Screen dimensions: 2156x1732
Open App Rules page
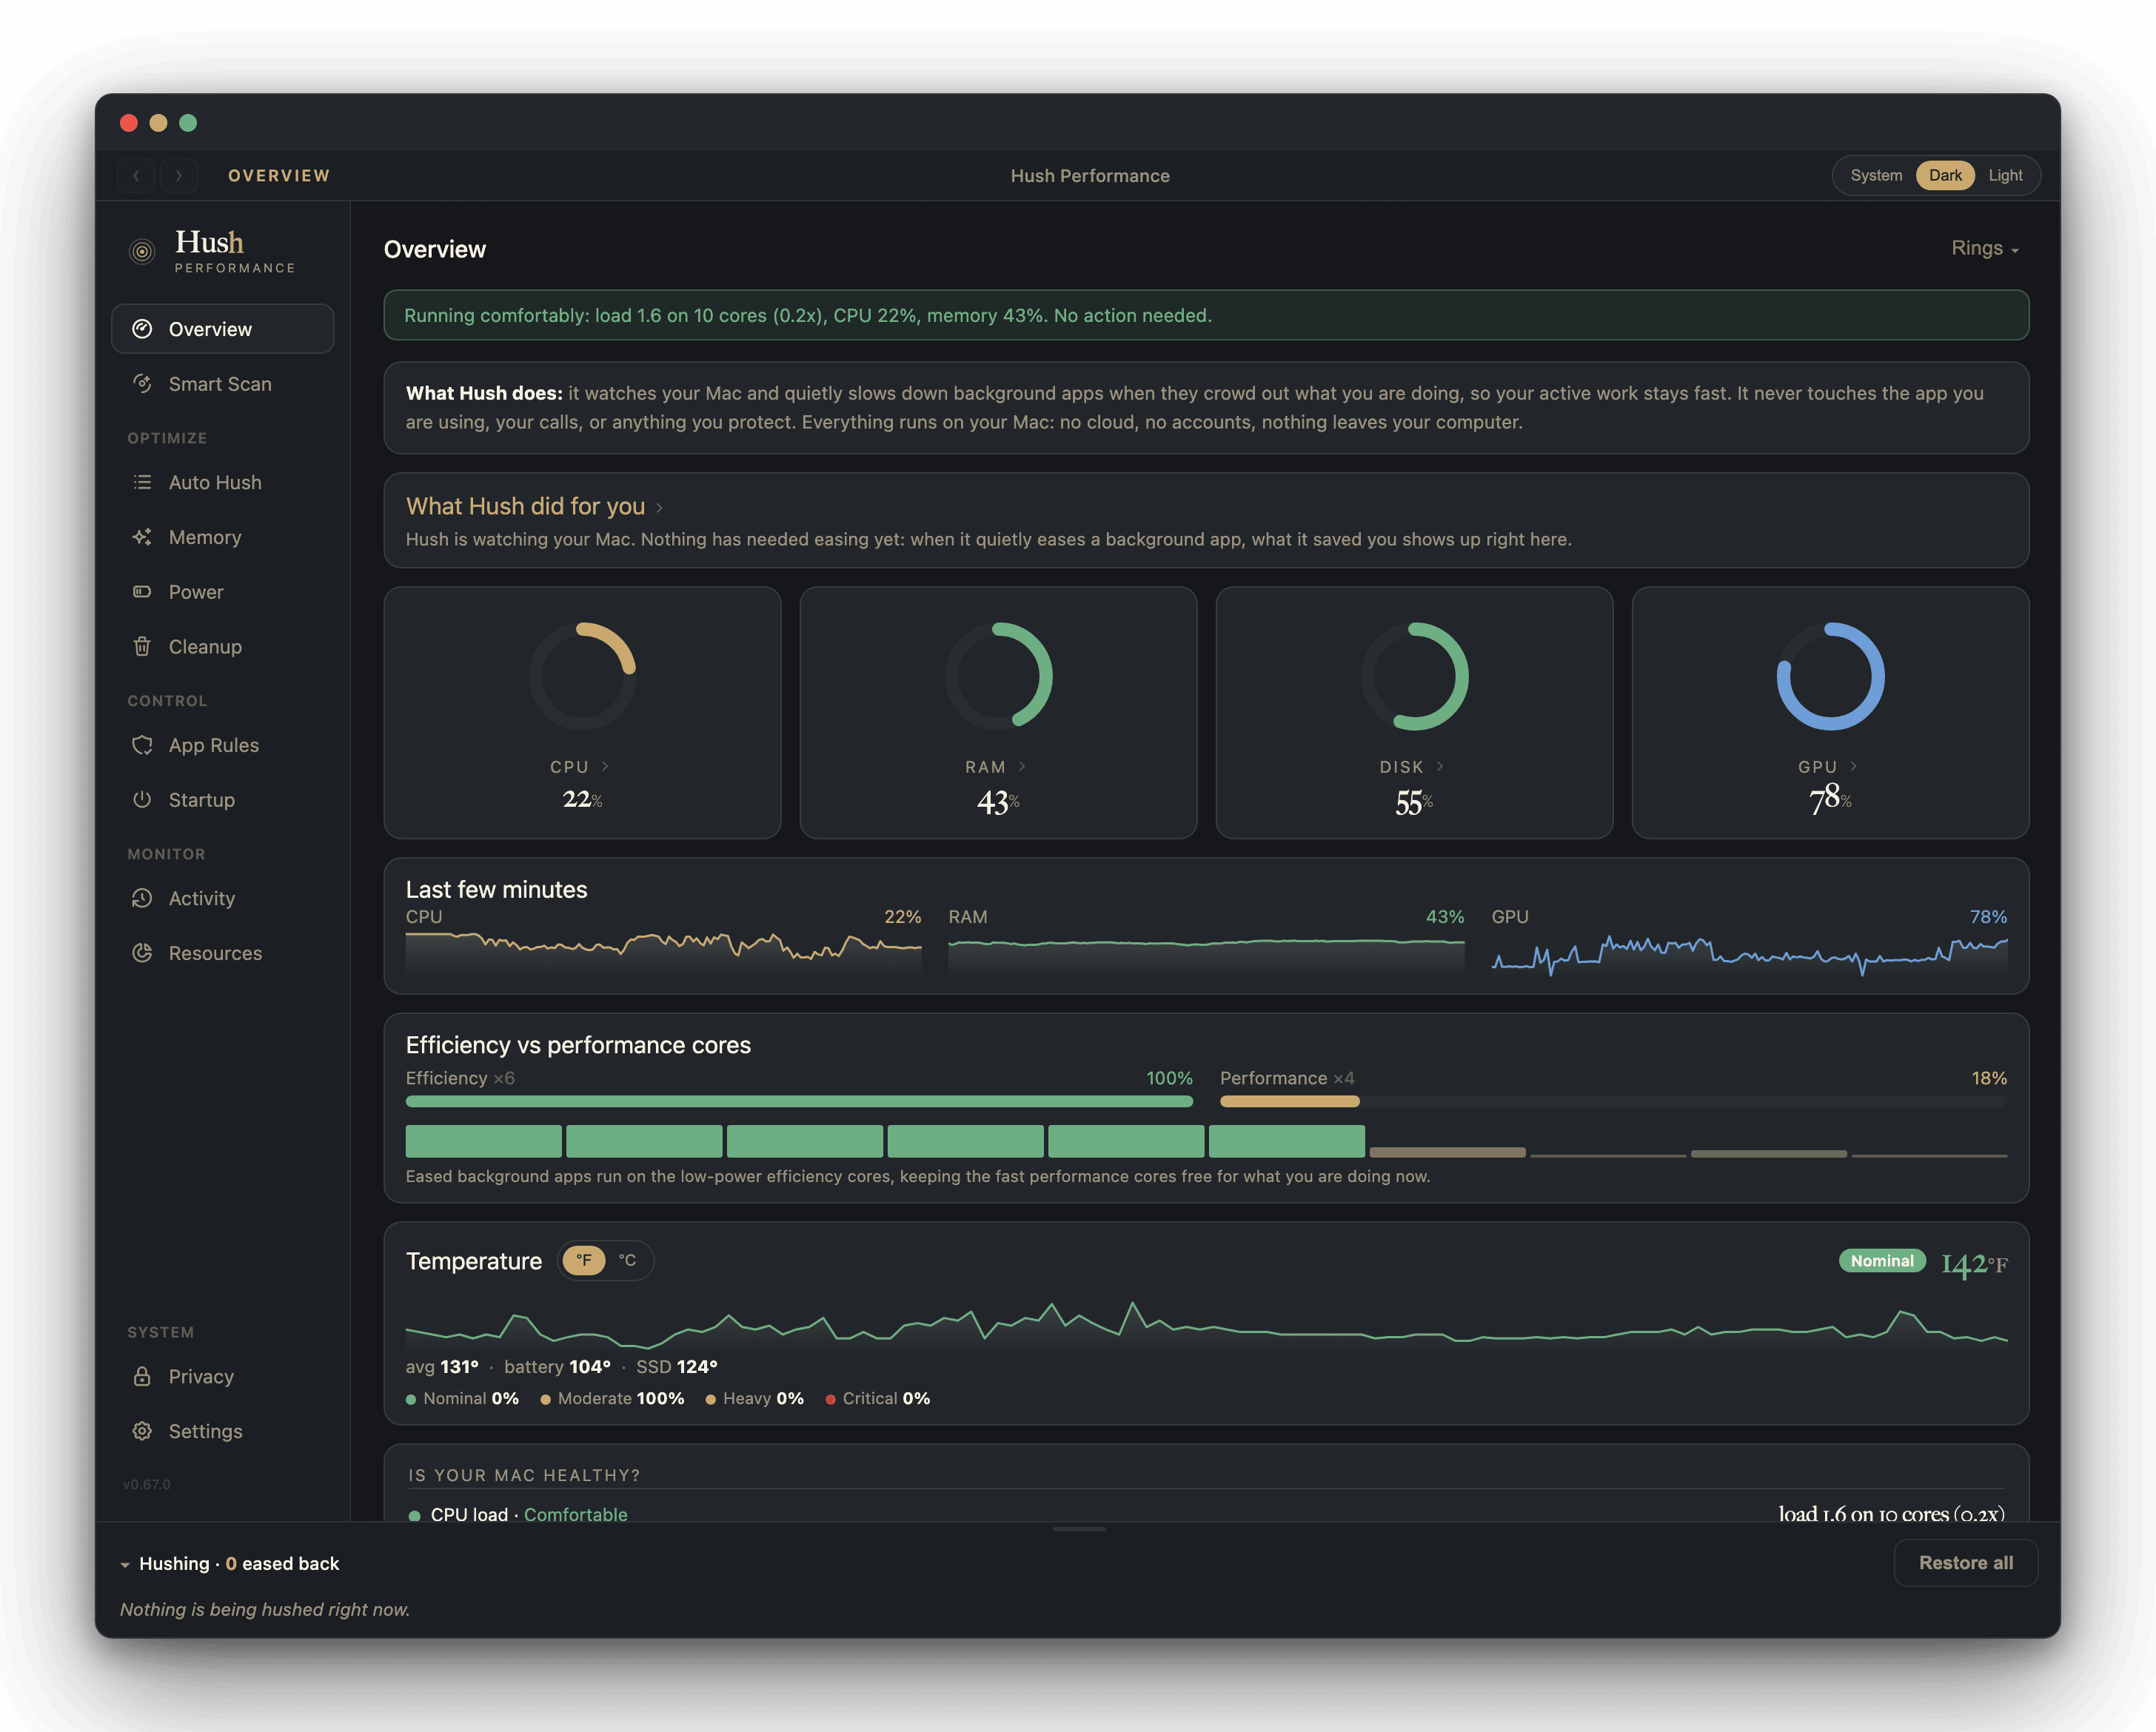222,745
